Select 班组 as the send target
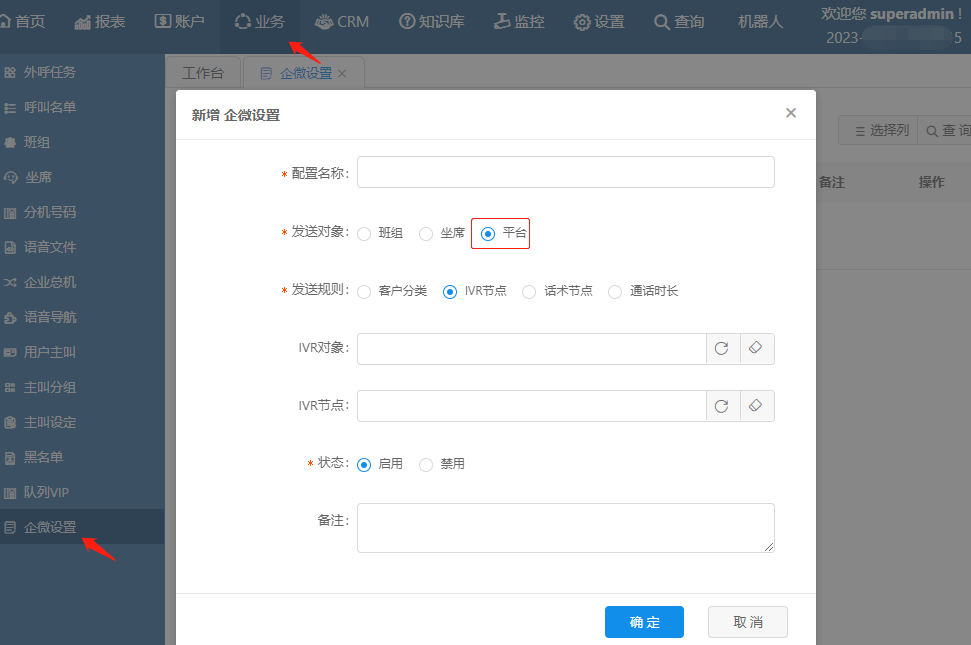The height and width of the screenshot is (645, 971). 364,233
